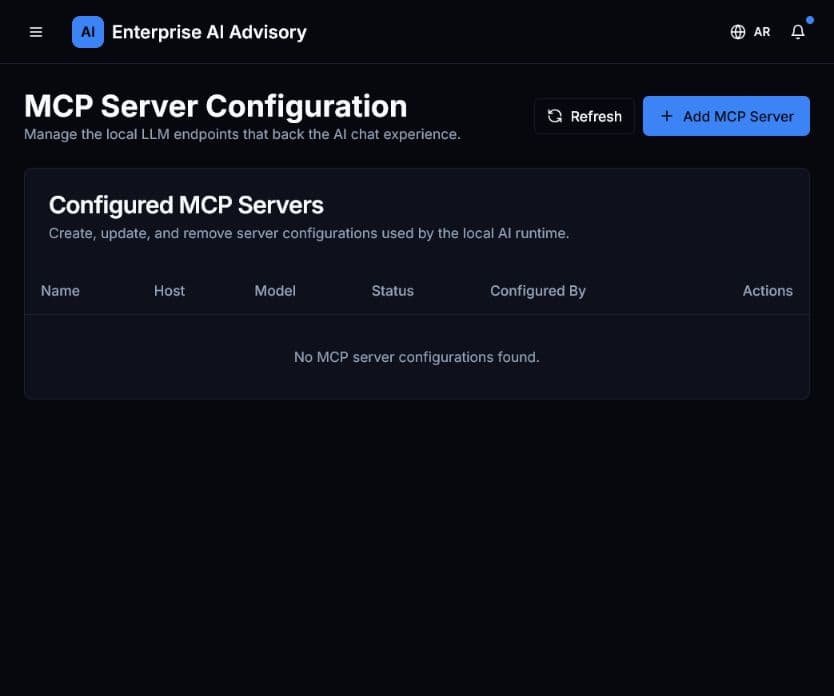The width and height of the screenshot is (834, 696).
Task: Select the Name column header
Action: (x=60, y=291)
